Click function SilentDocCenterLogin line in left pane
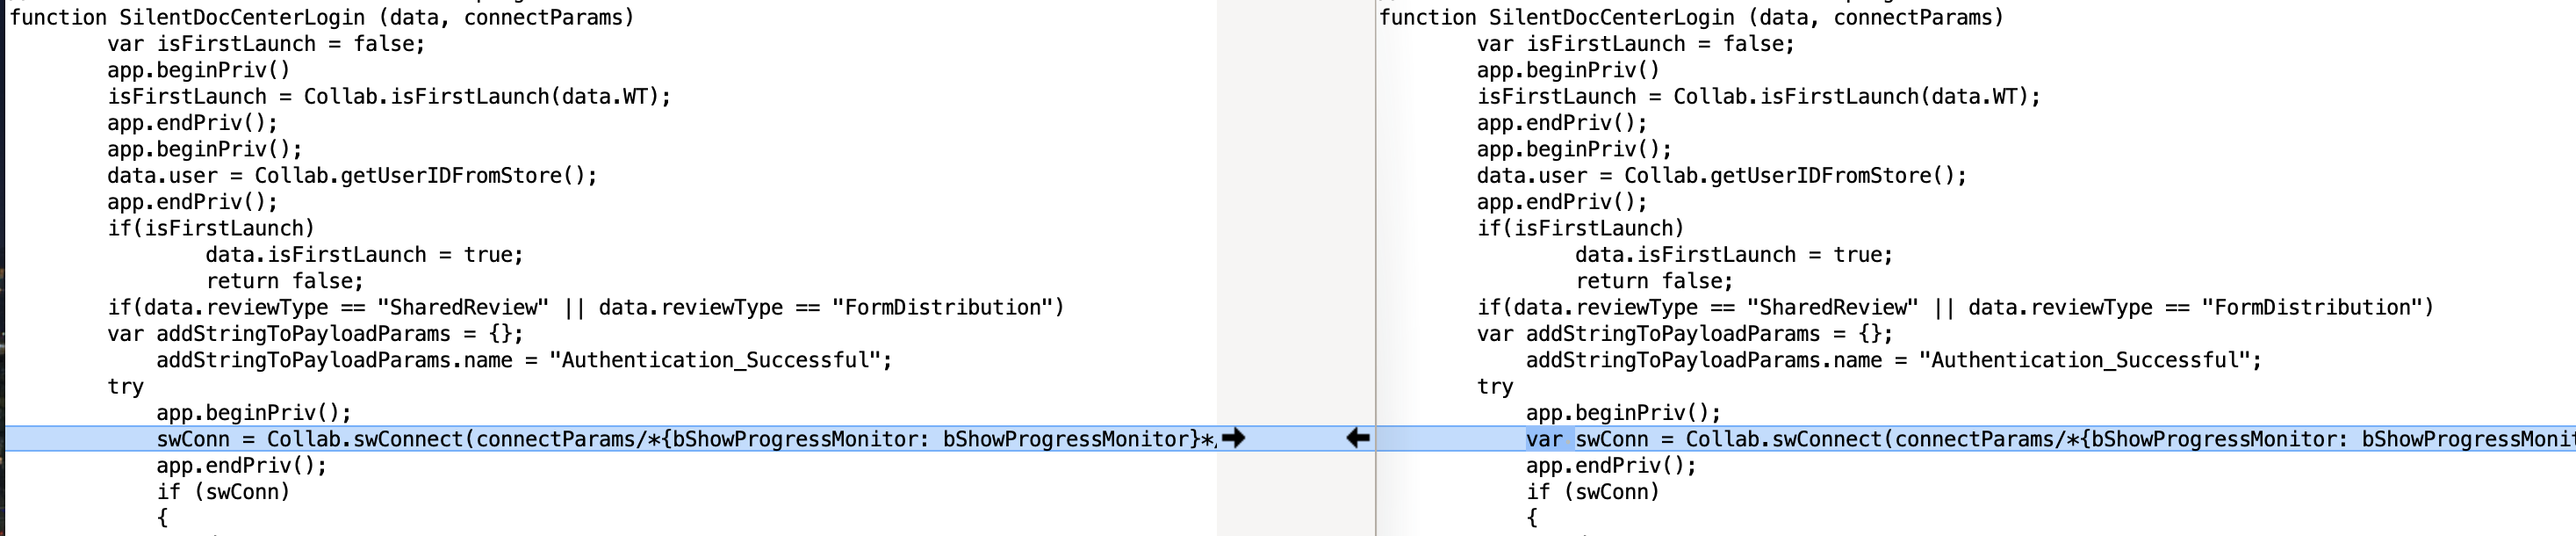The height and width of the screenshot is (536, 2576). point(321,17)
